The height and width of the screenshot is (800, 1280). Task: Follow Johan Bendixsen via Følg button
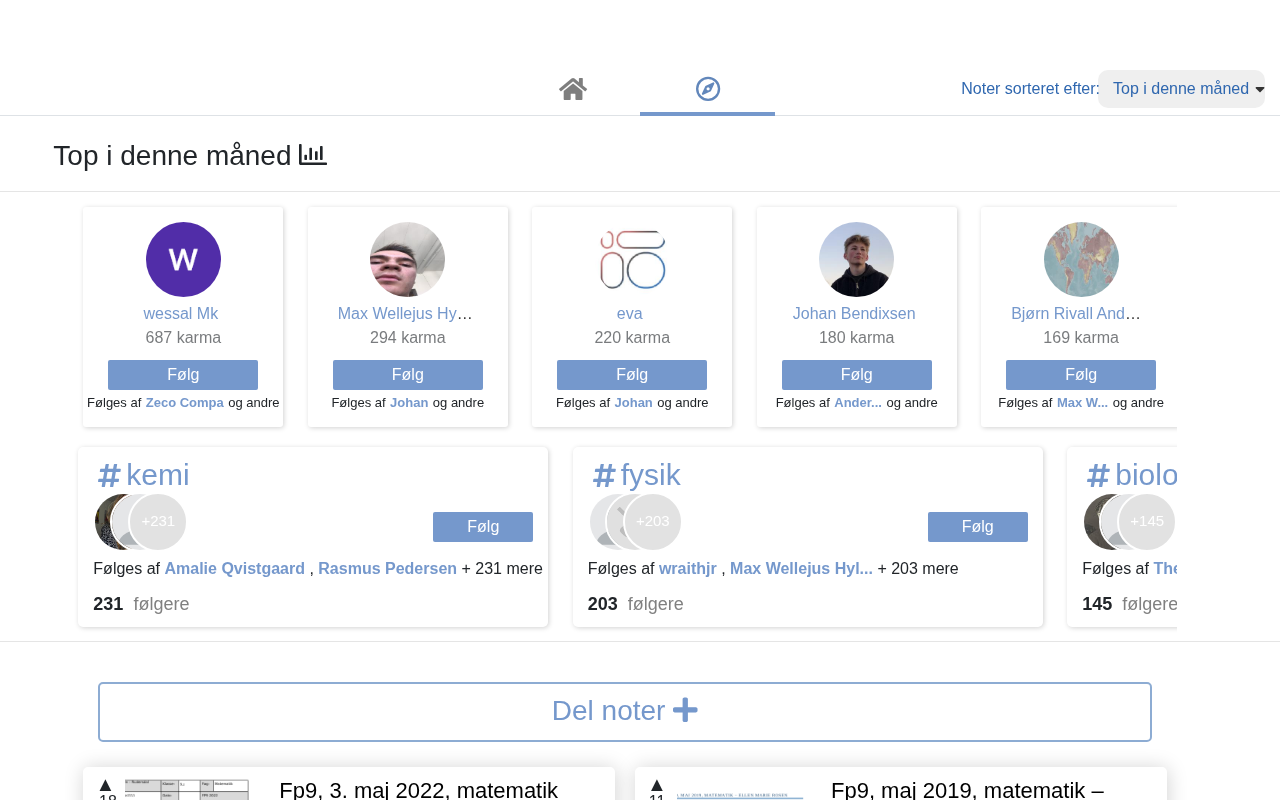tap(857, 375)
